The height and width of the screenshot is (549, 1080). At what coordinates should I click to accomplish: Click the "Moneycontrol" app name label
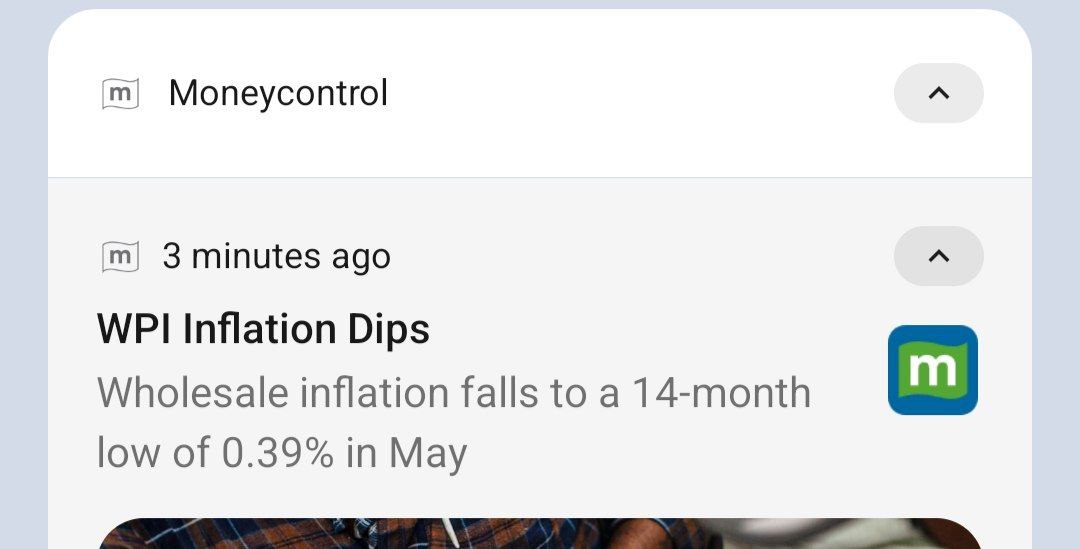[x=278, y=94]
